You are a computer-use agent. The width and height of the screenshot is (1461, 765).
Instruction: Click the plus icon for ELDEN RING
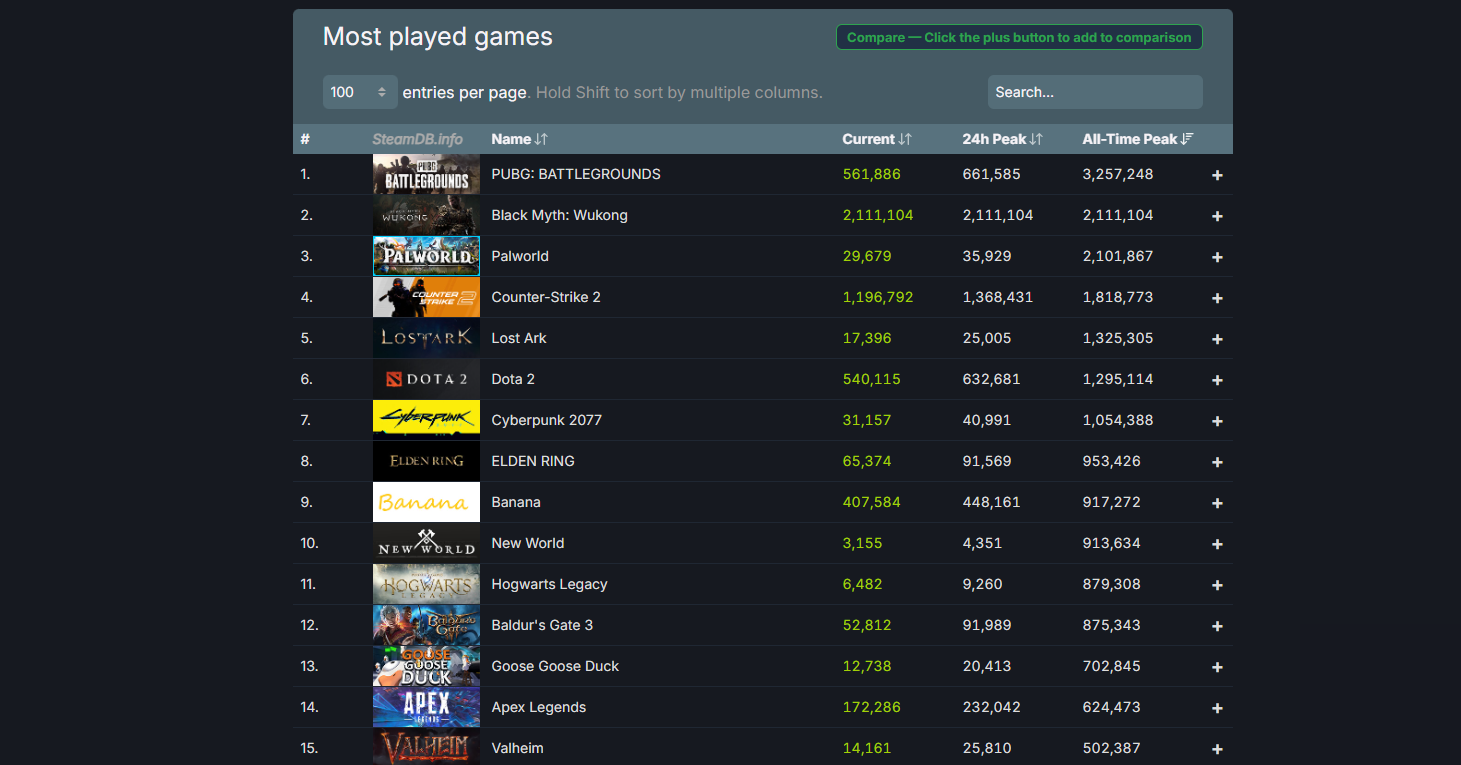(1217, 462)
